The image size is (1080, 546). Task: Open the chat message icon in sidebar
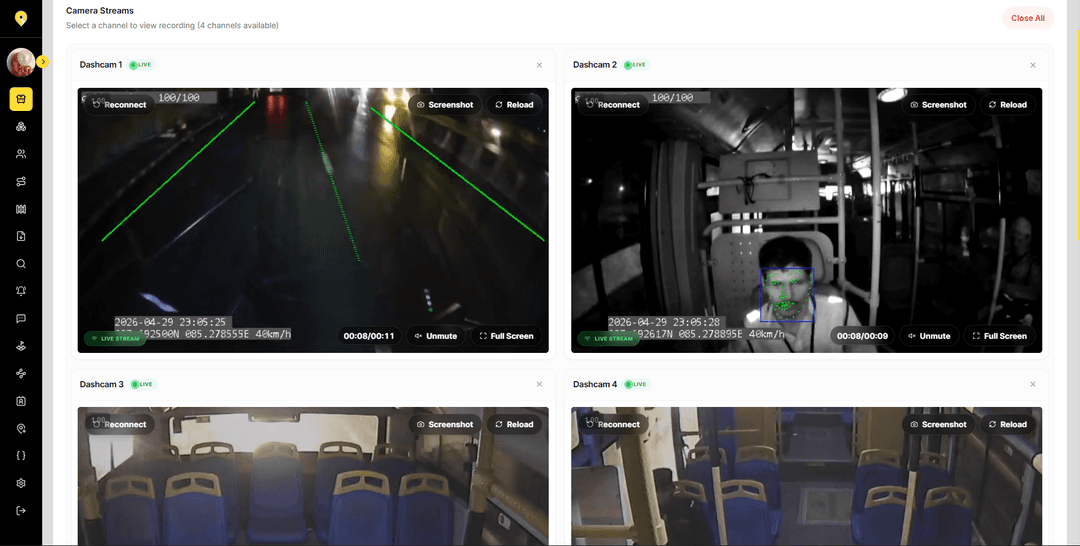pyautogui.click(x=21, y=319)
